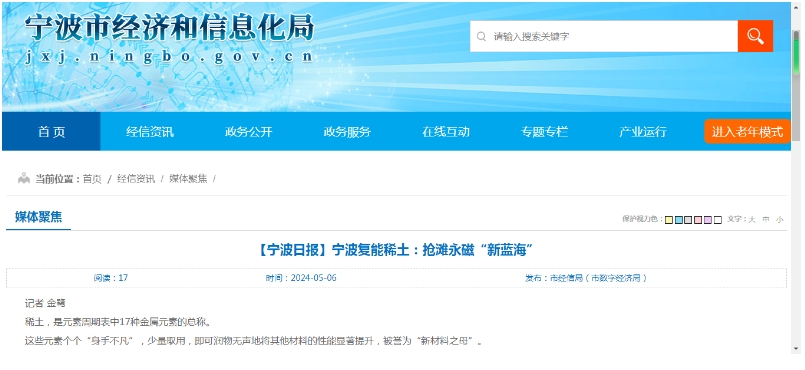Click the 媒体聚焦 breadcrumb link
This screenshot has width=805, height=370.
pos(188,179)
